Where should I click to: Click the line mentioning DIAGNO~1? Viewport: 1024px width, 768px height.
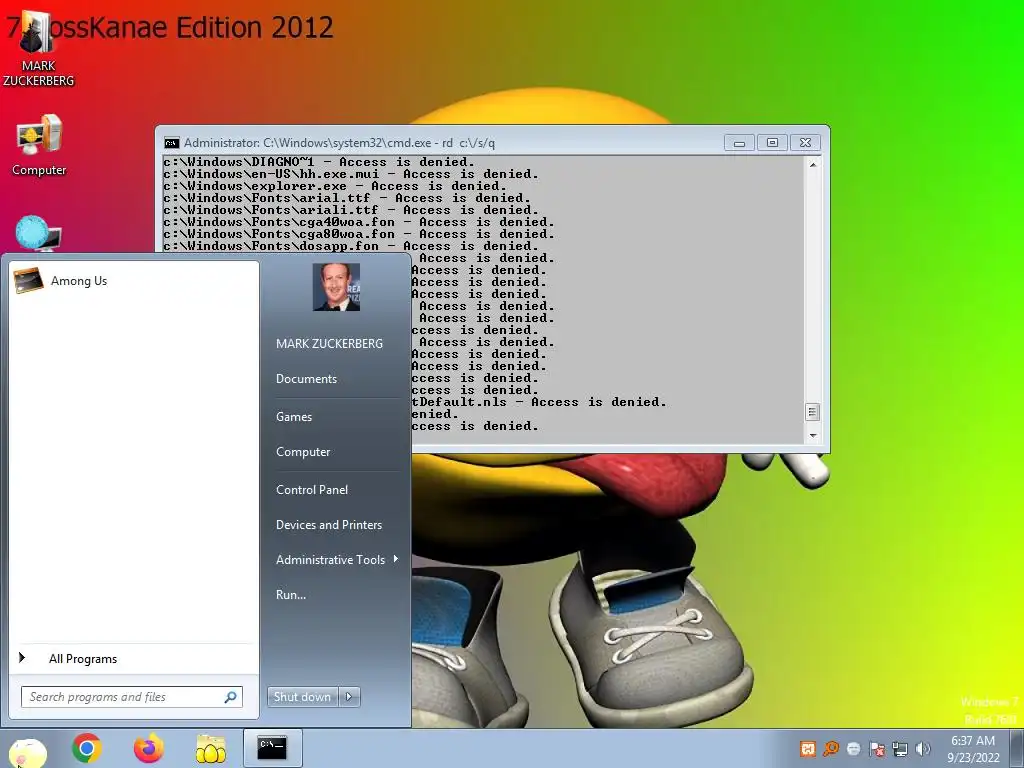(x=319, y=162)
